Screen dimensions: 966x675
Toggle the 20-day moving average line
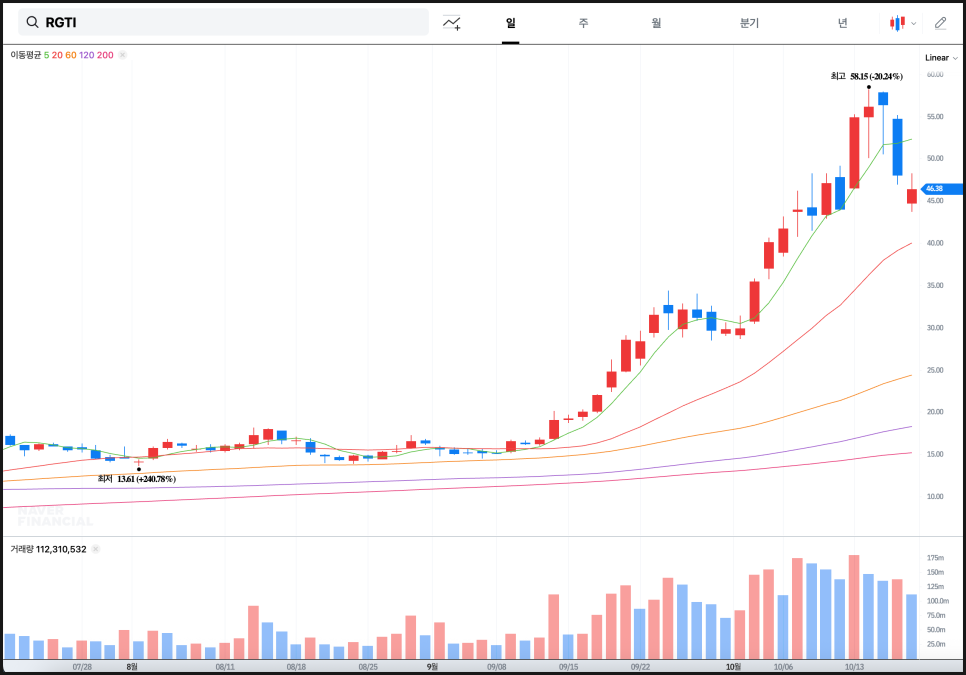[x=58, y=55]
